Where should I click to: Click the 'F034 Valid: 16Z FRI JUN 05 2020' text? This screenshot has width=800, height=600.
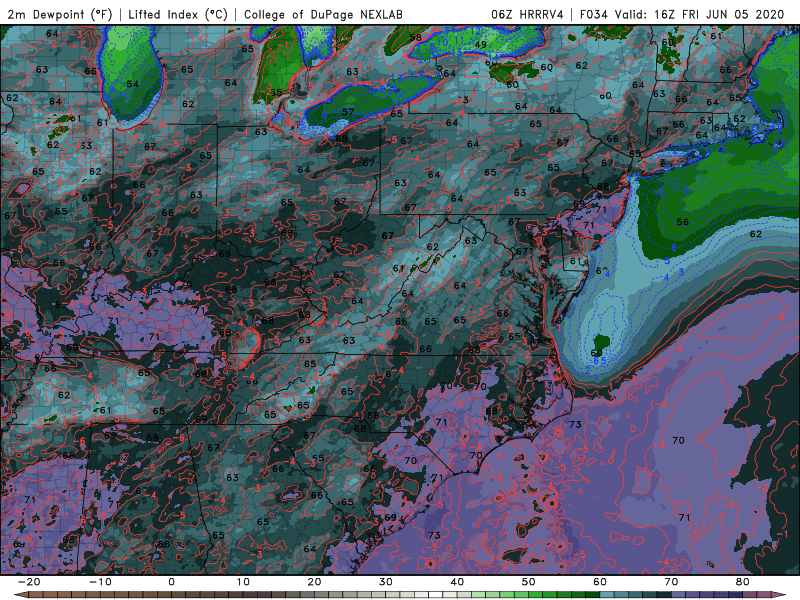tap(682, 15)
